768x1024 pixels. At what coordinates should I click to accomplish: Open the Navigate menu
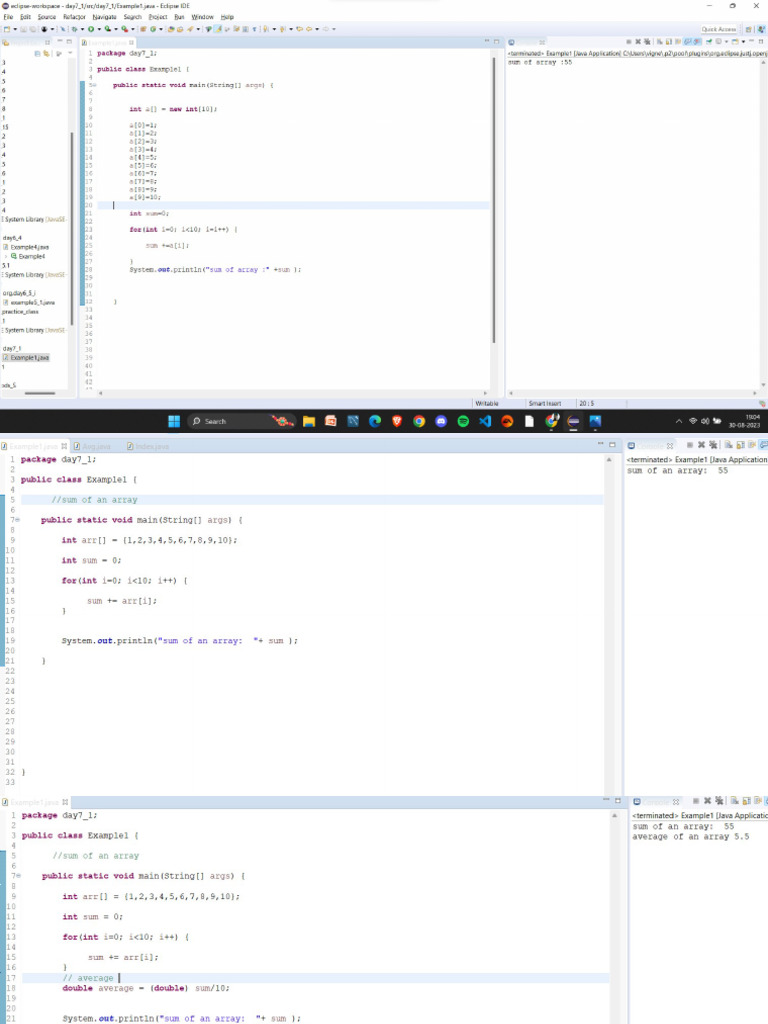(104, 17)
